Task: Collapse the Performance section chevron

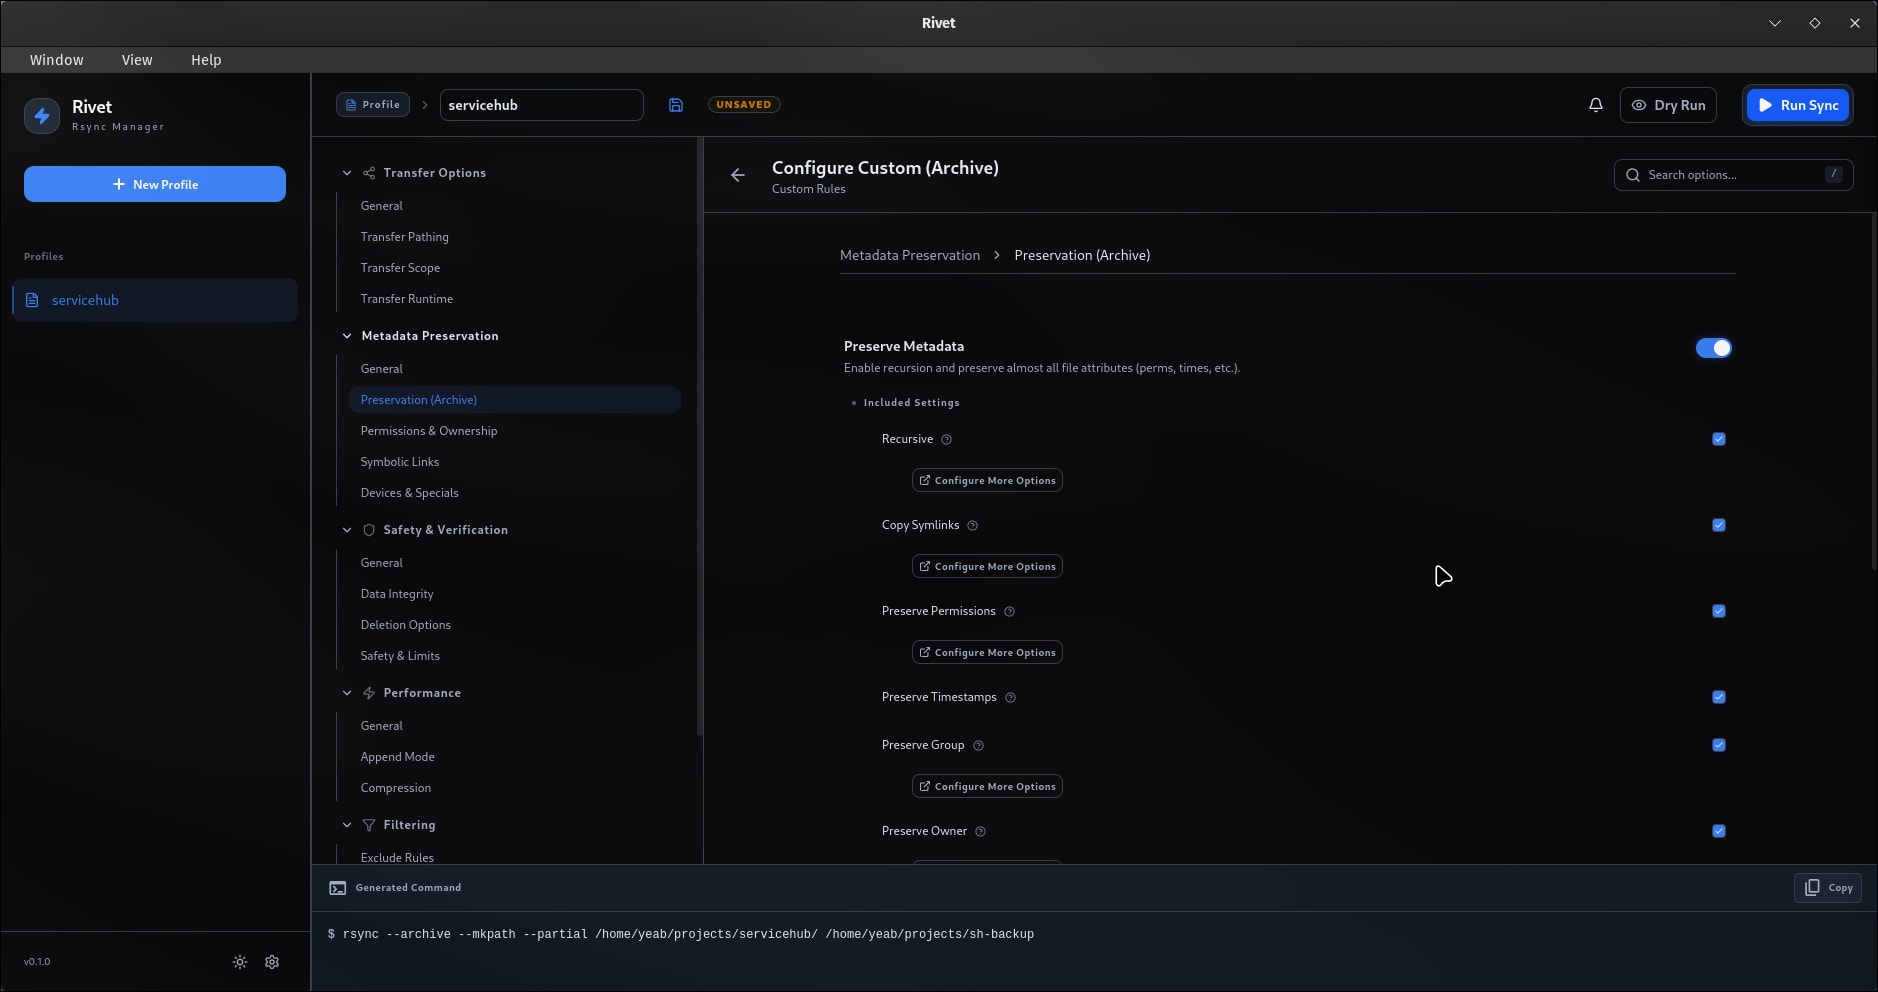Action: pos(347,693)
